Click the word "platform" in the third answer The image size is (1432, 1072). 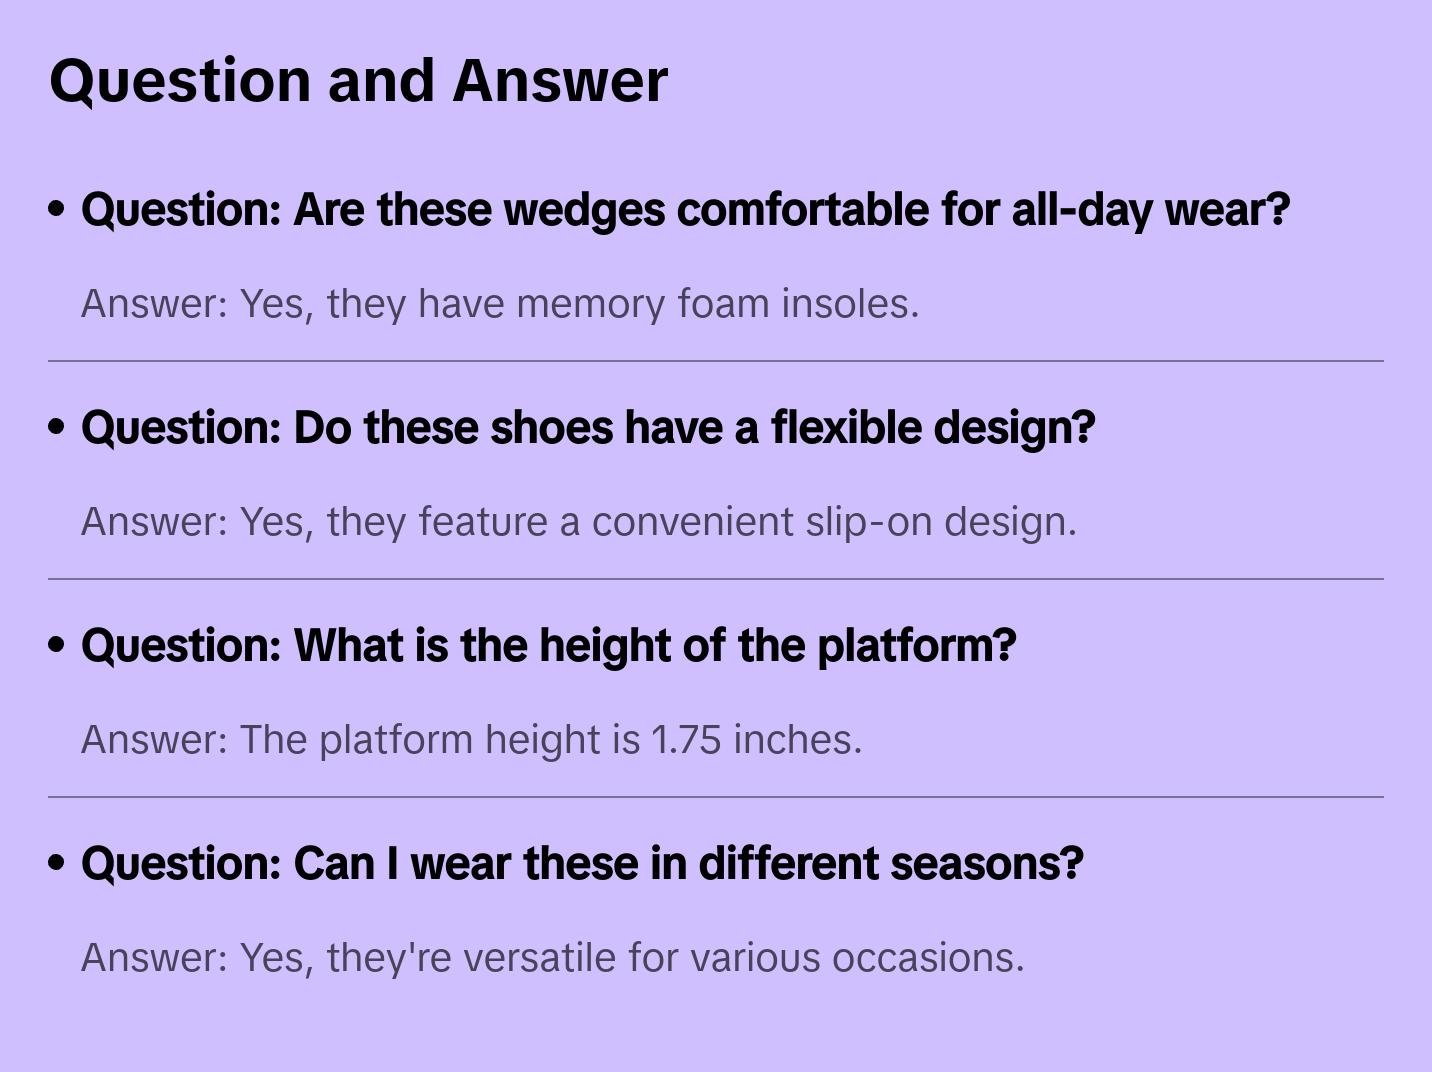click(396, 741)
